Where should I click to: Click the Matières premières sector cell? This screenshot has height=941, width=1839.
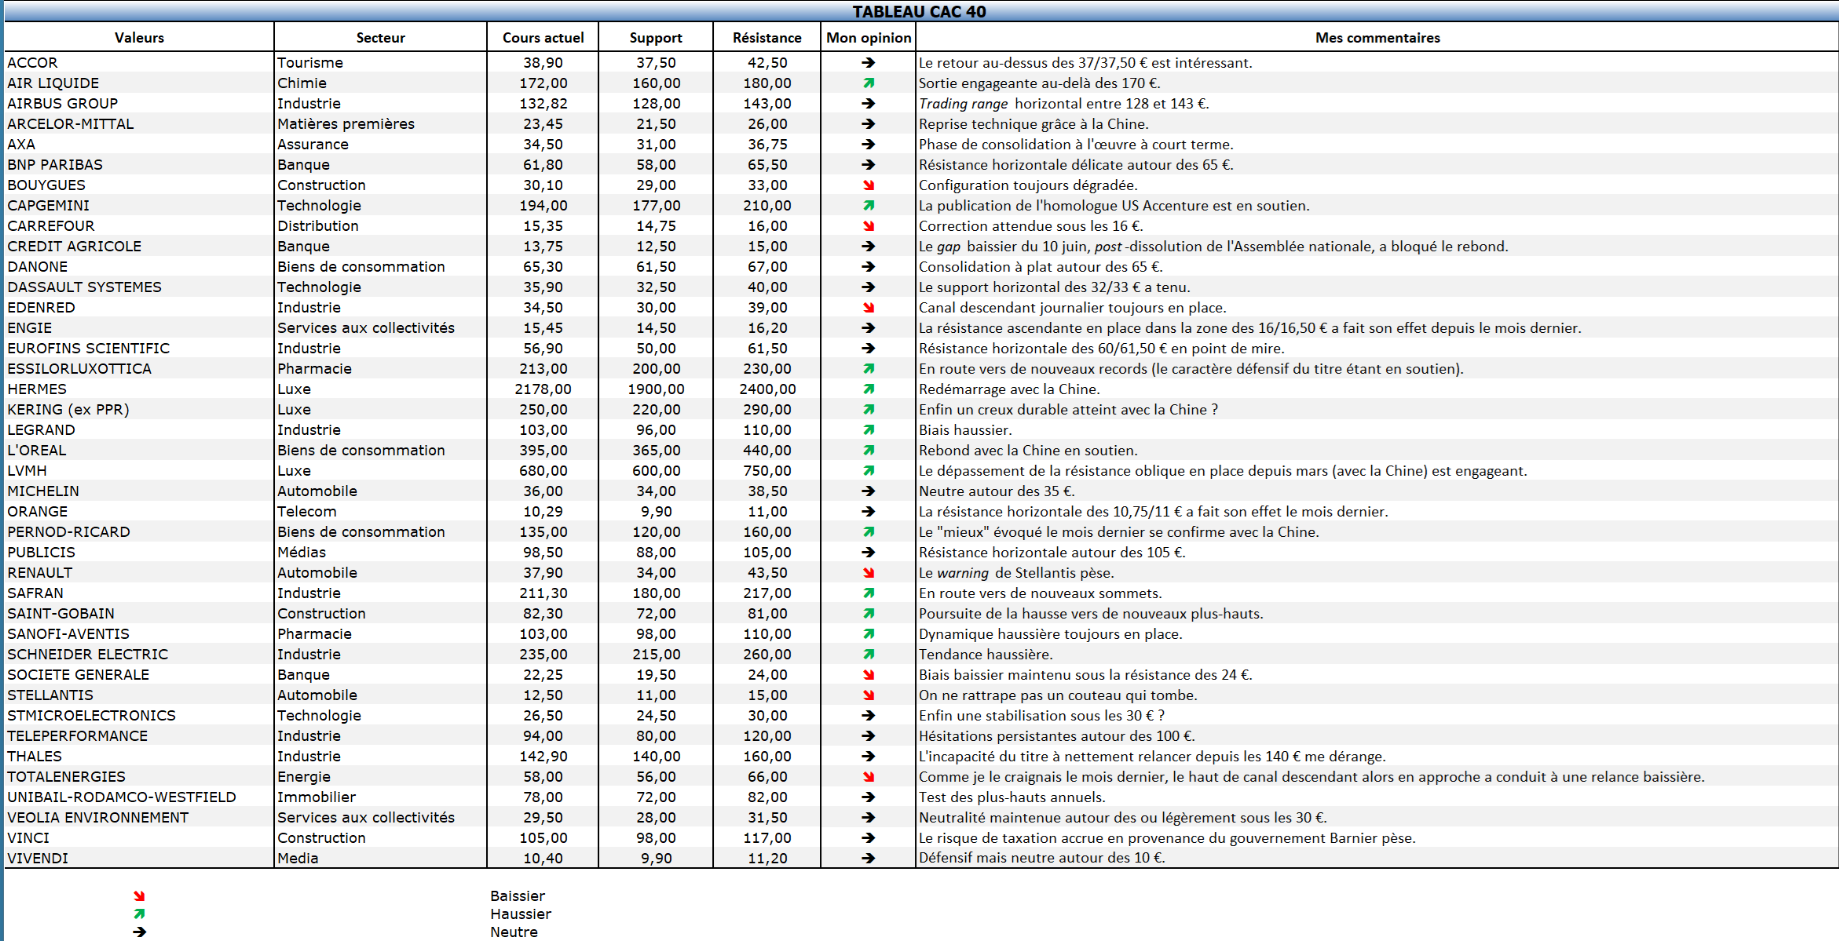point(380,124)
